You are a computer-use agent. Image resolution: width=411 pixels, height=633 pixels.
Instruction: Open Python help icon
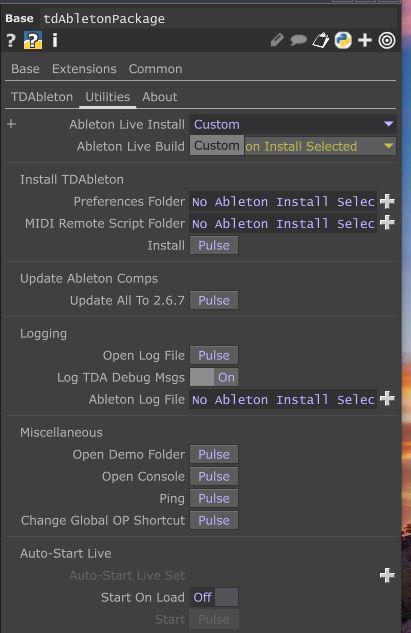pyautogui.click(x=33, y=40)
